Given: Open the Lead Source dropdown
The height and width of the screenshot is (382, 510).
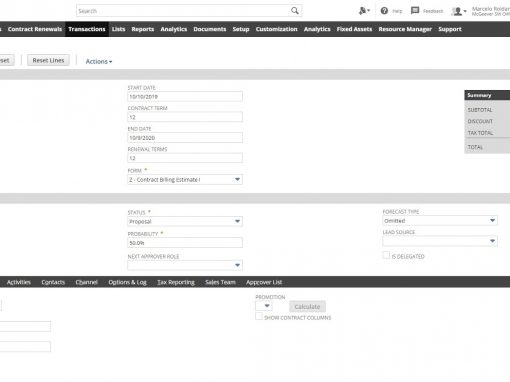Looking at the screenshot, I should point(440,241).
